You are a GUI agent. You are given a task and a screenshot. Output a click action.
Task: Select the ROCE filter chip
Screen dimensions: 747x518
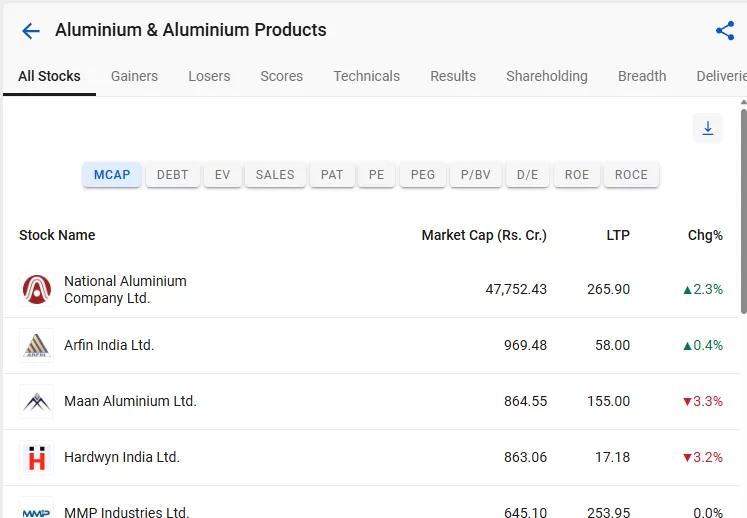[x=631, y=175]
